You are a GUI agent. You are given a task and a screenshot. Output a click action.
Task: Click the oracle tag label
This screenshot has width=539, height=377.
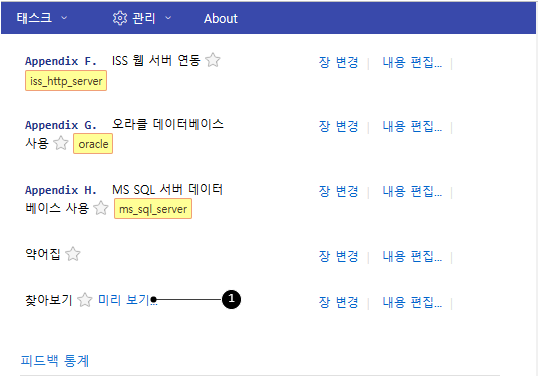[93, 144]
